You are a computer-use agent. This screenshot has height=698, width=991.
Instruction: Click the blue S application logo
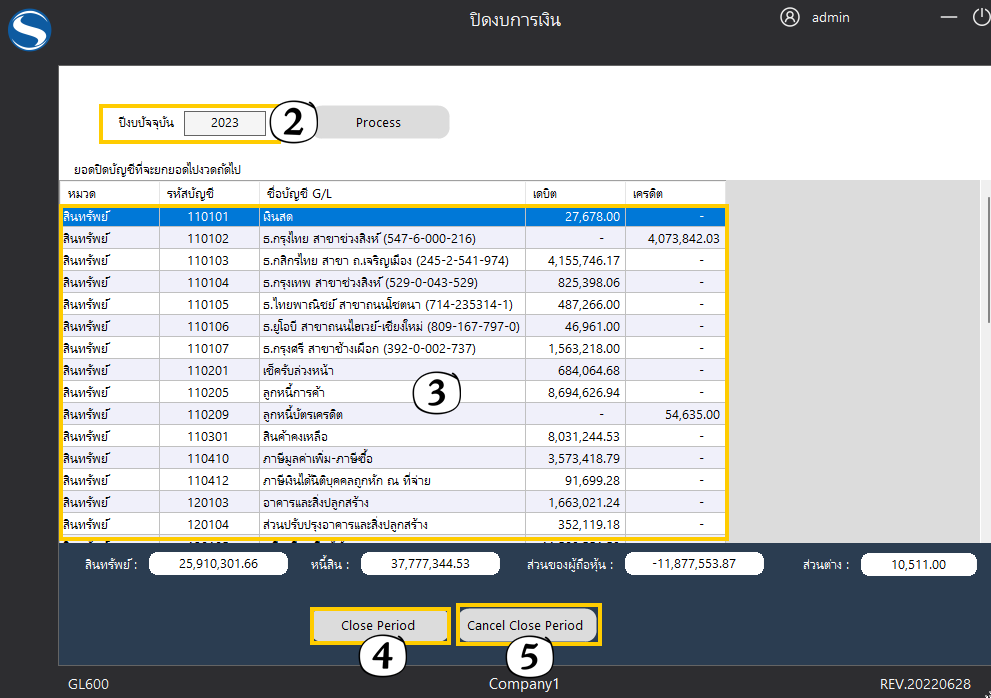29,30
